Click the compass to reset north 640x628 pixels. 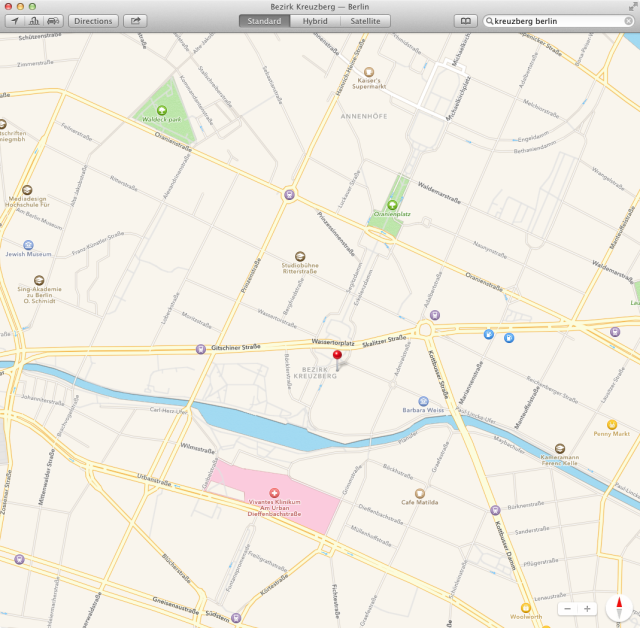tap(619, 608)
